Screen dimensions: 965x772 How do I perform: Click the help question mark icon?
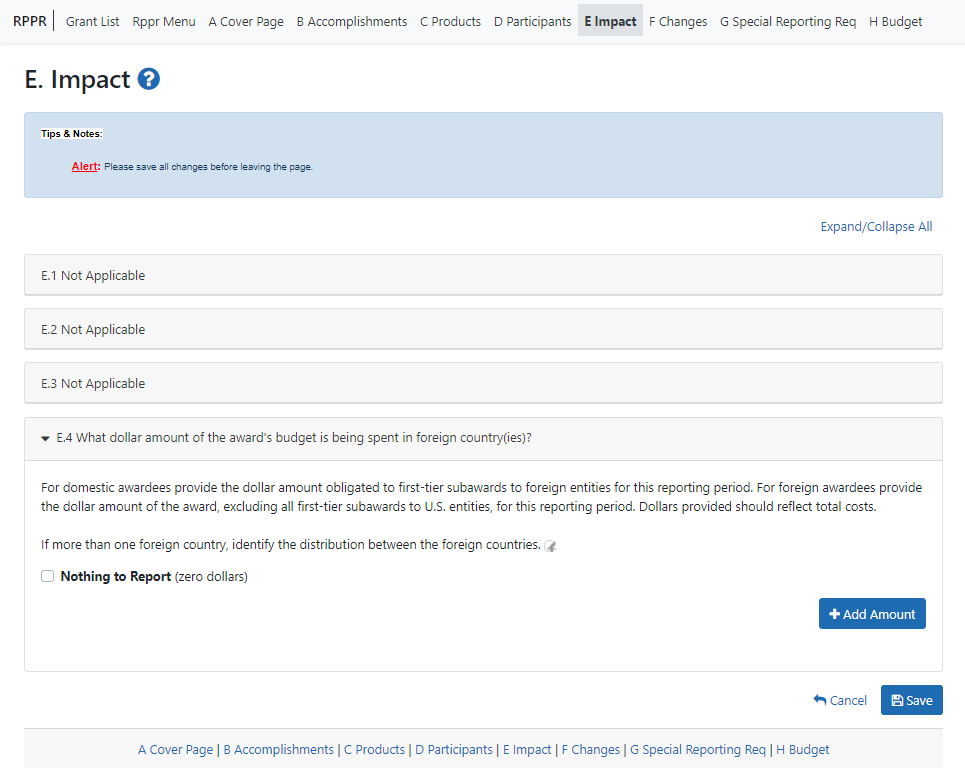[149, 79]
